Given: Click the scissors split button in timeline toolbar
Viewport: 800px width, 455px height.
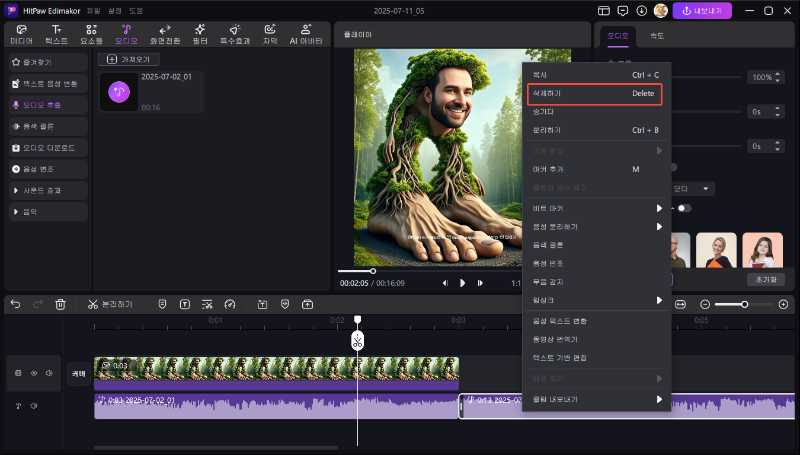Looking at the screenshot, I should coord(110,304).
